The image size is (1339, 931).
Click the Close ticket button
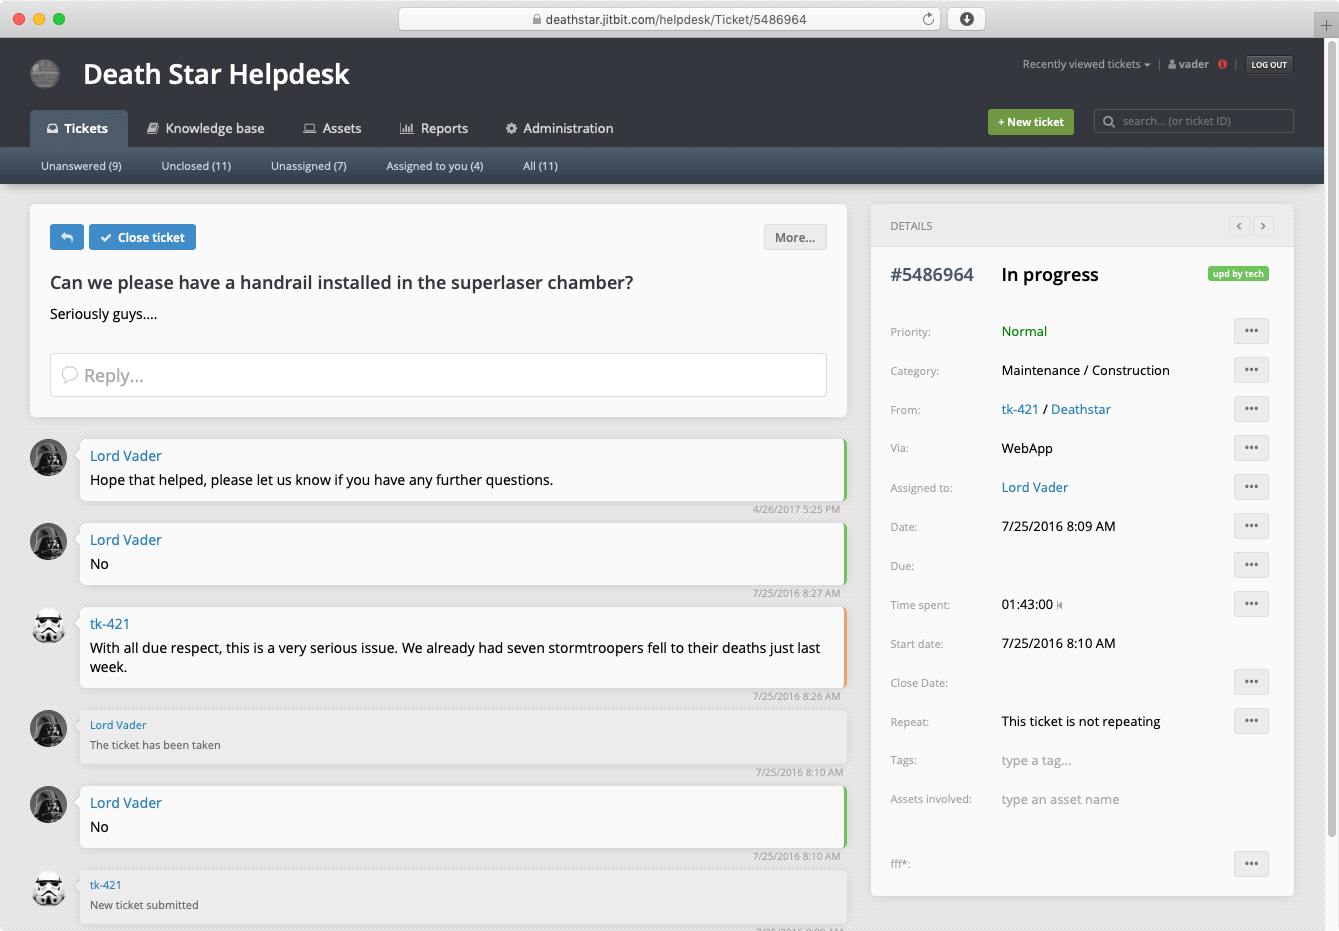(x=141, y=237)
